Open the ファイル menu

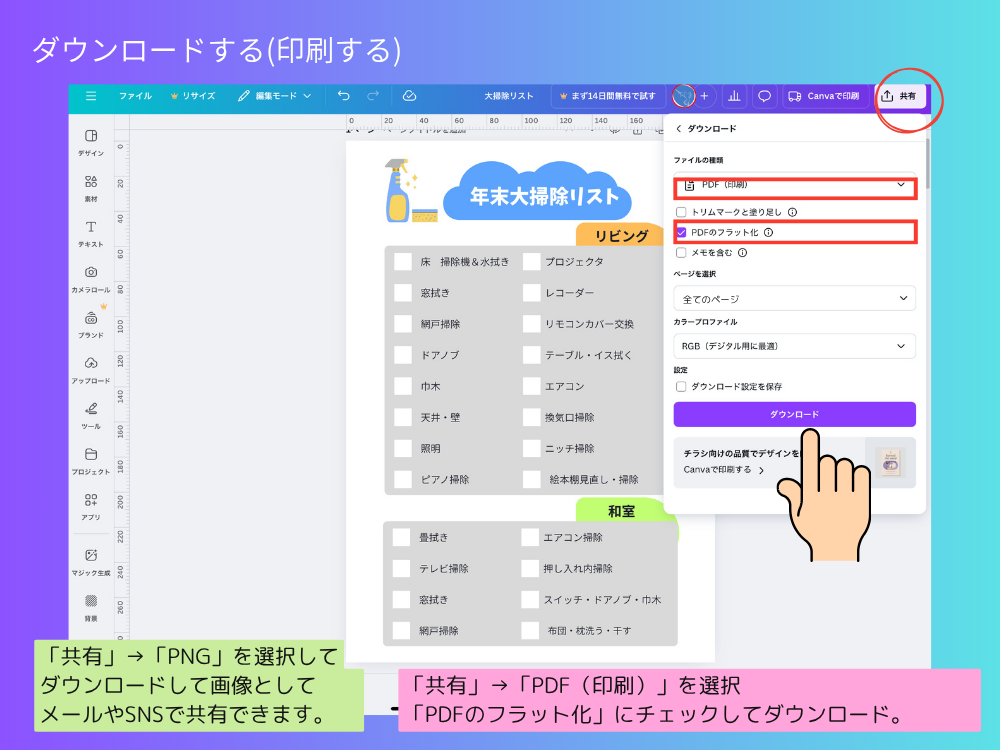click(x=135, y=96)
